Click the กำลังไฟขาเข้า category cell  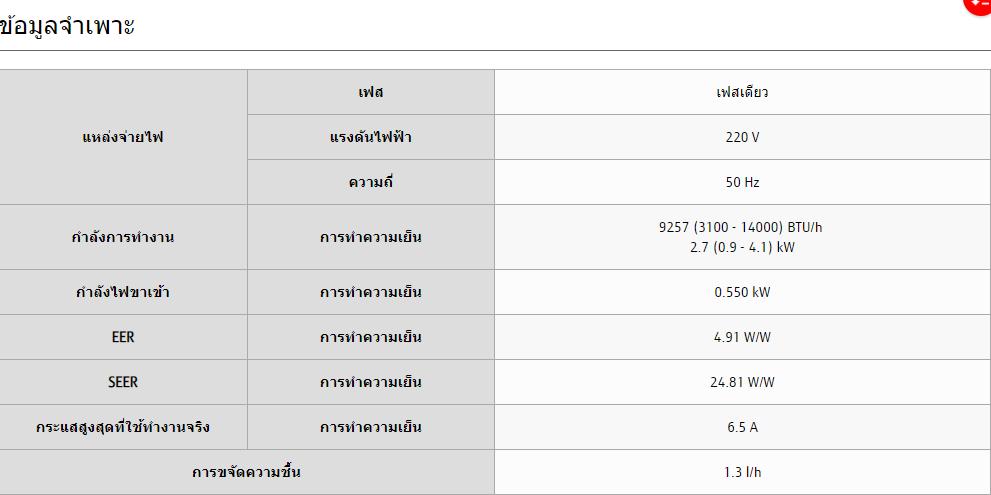click(123, 292)
